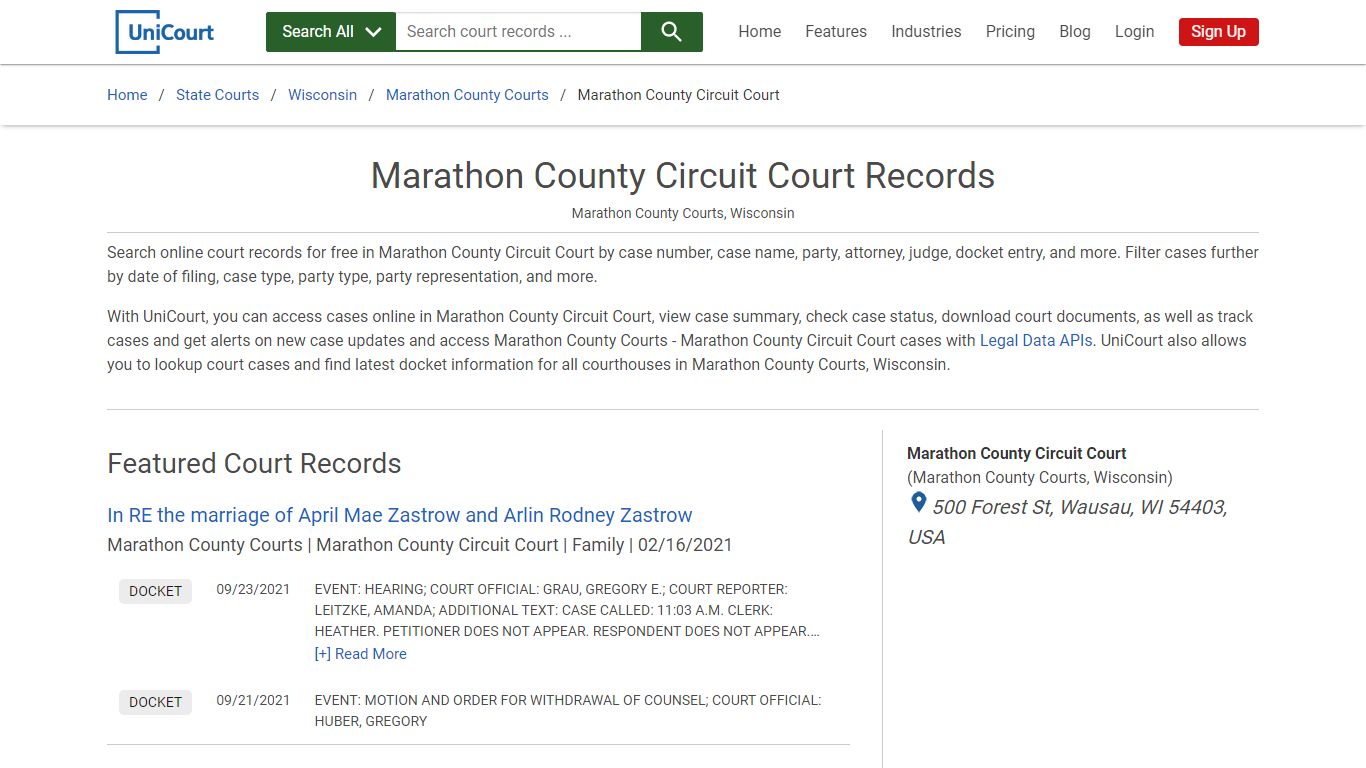Click the Marathon County Circuit Court Records heading
The width and height of the screenshot is (1366, 768).
point(683,176)
